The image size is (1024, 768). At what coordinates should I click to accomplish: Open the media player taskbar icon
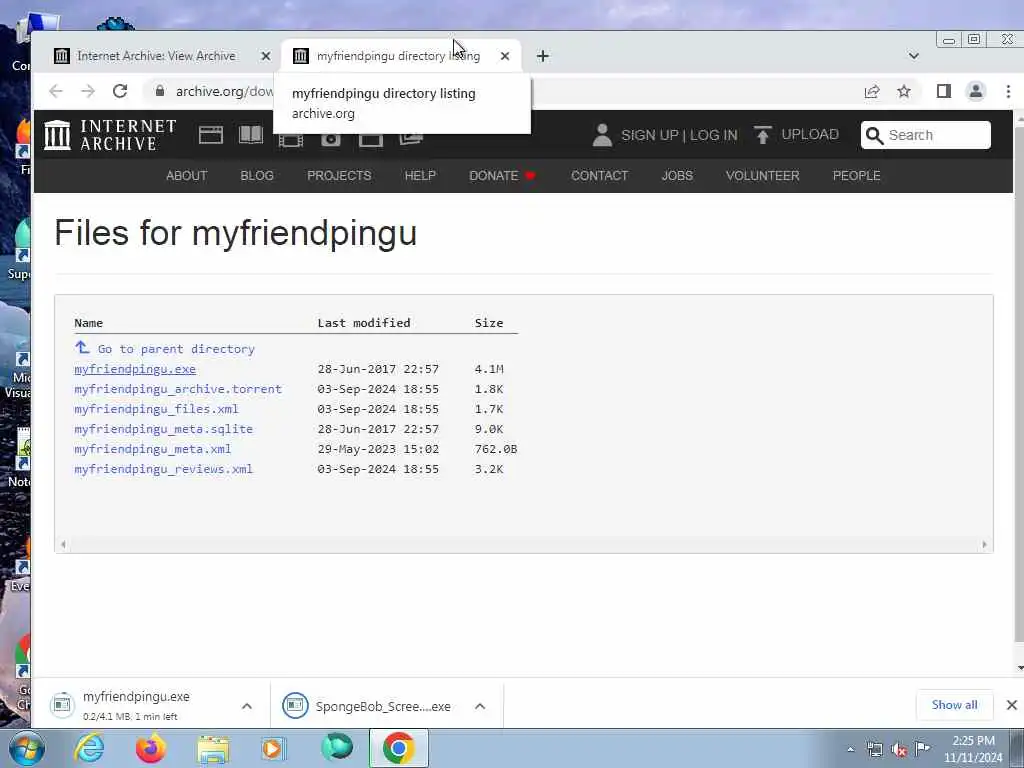pos(273,748)
